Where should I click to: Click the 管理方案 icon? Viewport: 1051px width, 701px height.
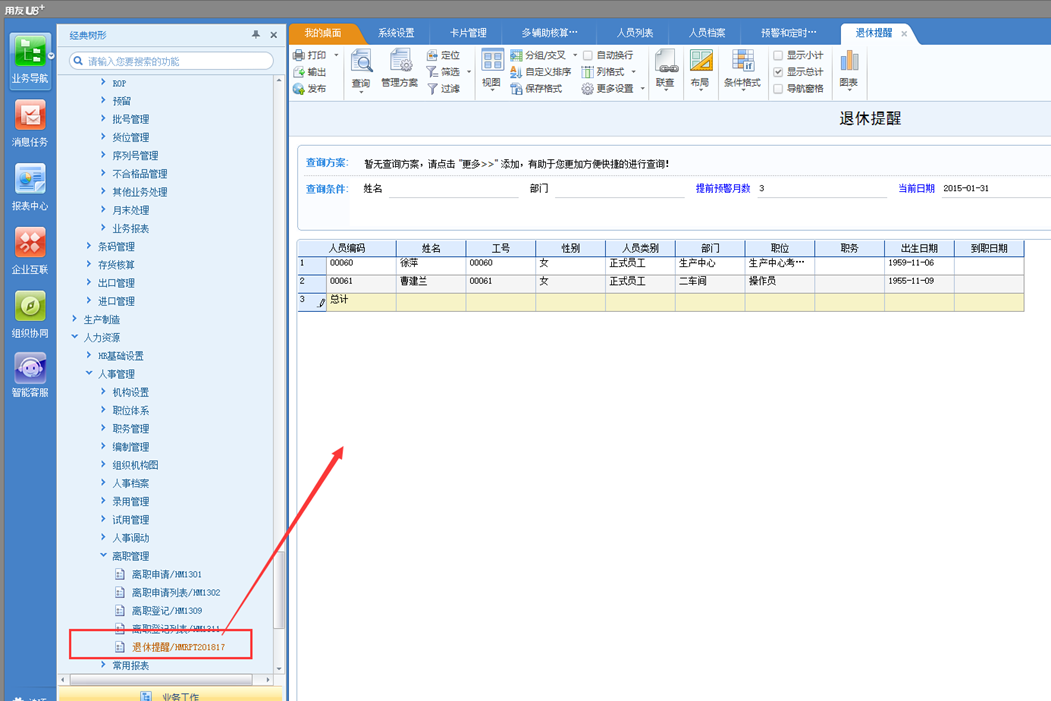point(400,62)
